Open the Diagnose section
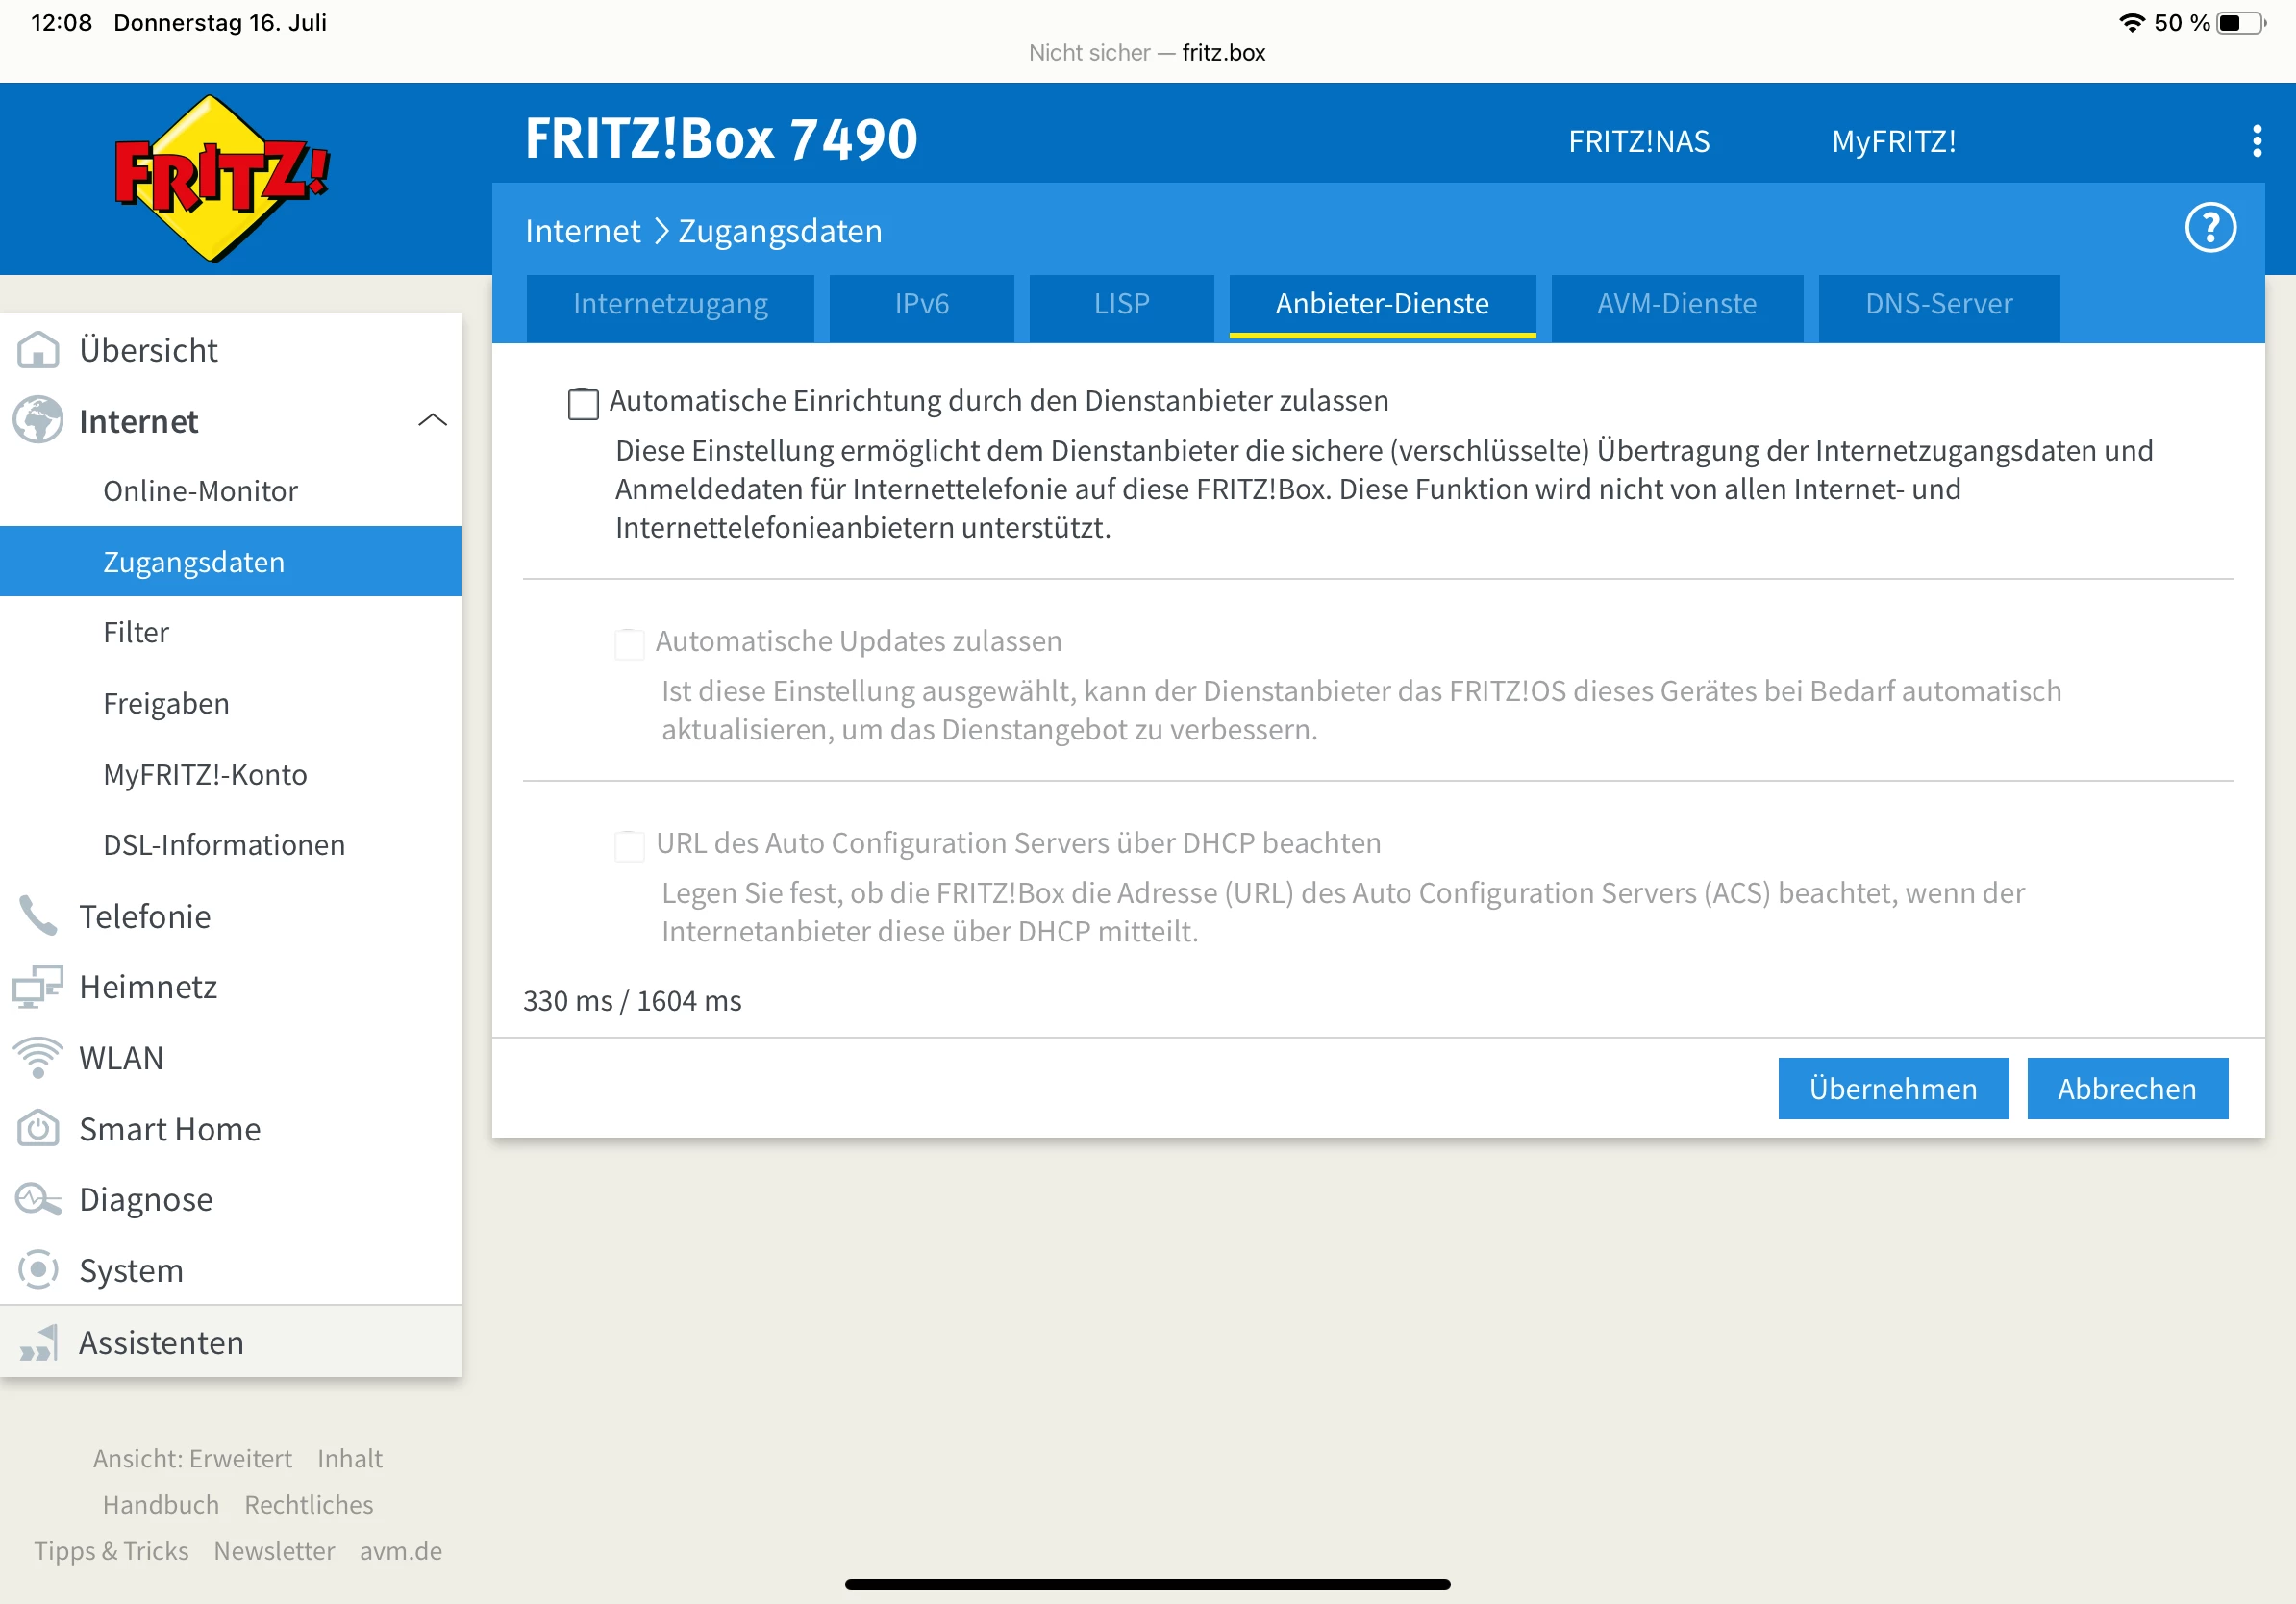The image size is (2296, 1604). tap(145, 1199)
